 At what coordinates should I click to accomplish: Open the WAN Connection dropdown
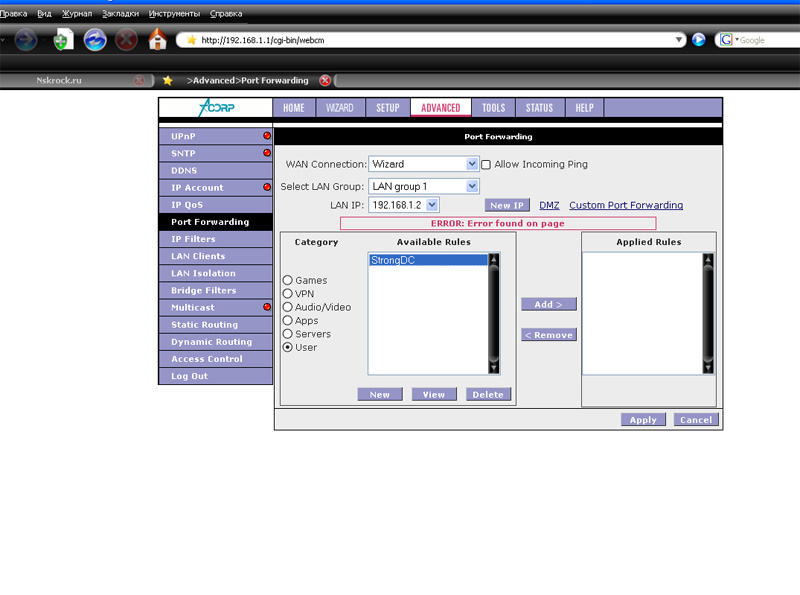(x=472, y=164)
